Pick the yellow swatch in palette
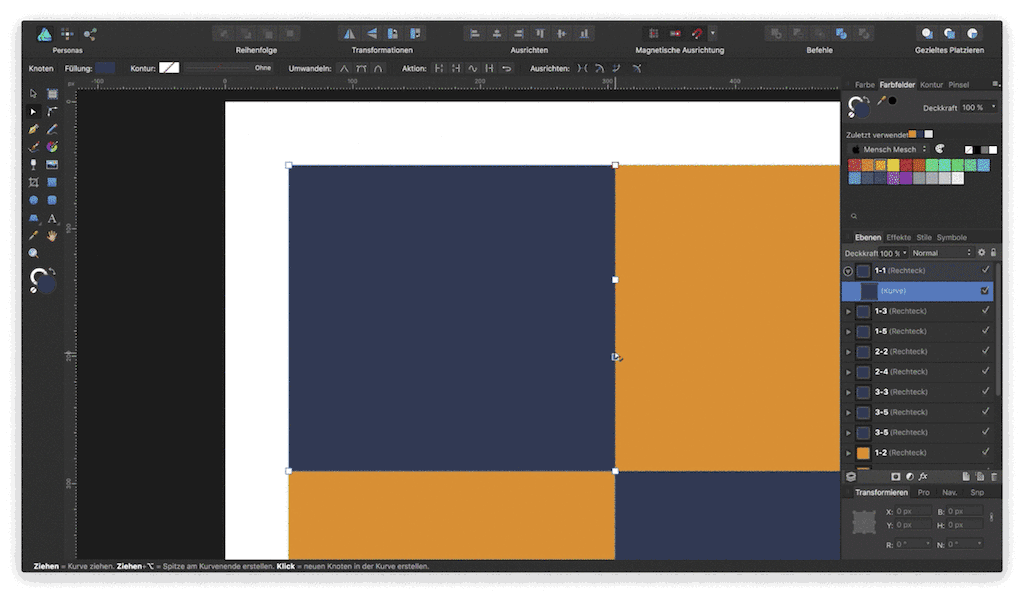 click(893, 165)
